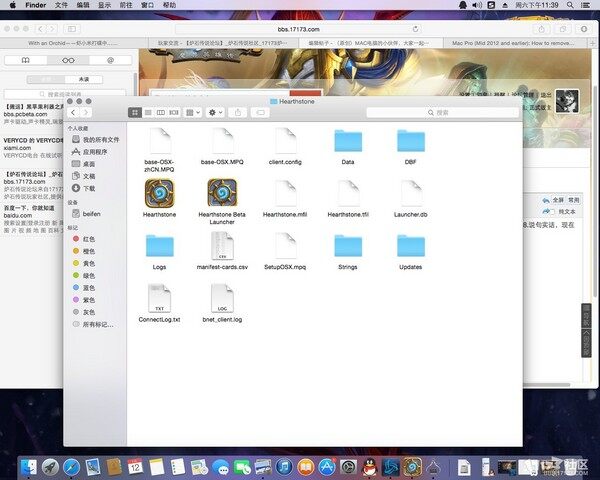This screenshot has width=600, height=480.
Task: Select beifen device in sidebar
Action: pyautogui.click(x=86, y=214)
